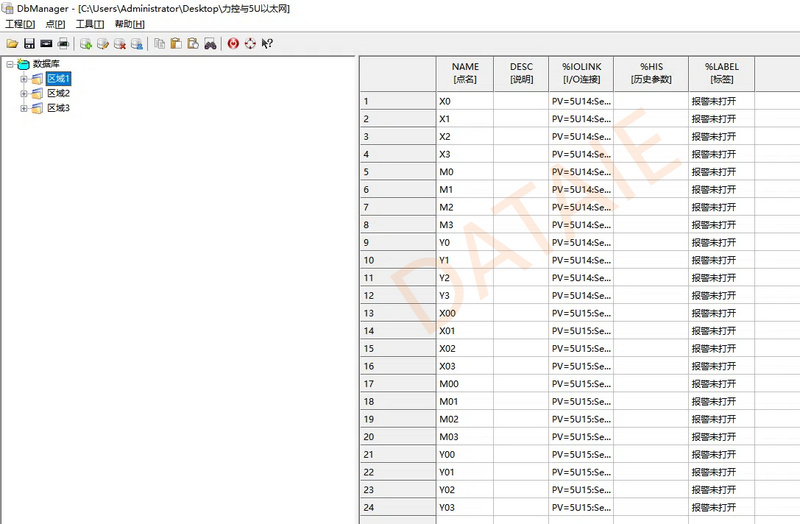Collapse the 数据库 tree root node
The image size is (800, 524).
(x=10, y=64)
